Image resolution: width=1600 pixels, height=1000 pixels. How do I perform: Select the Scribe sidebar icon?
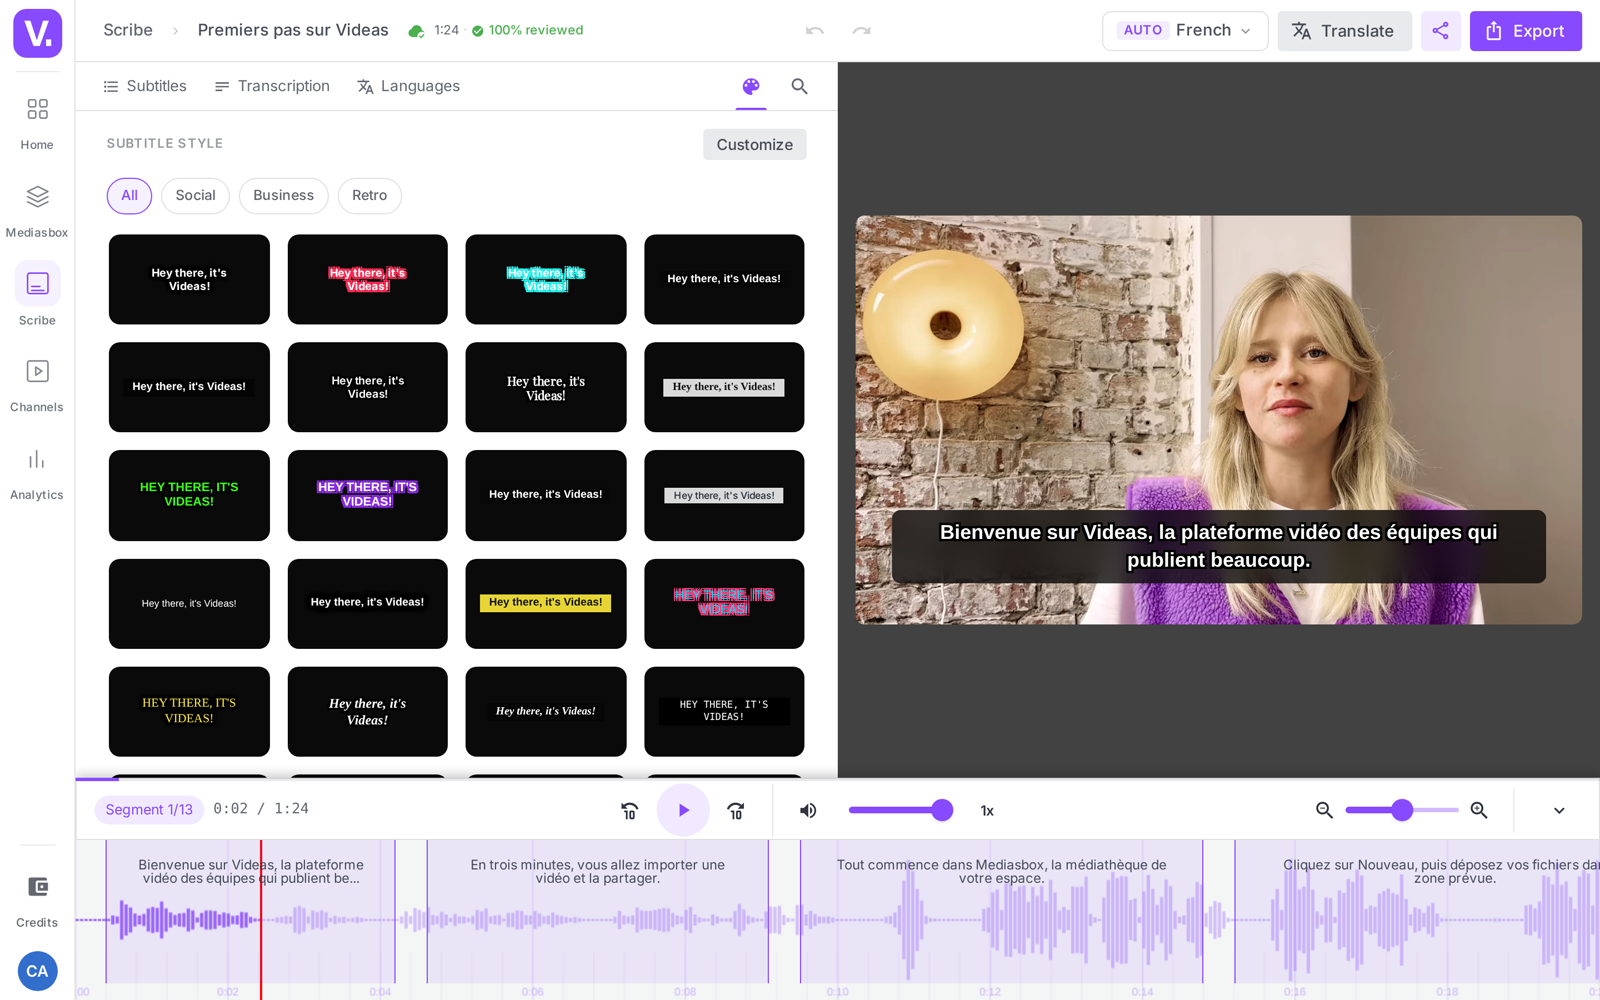coord(37,295)
